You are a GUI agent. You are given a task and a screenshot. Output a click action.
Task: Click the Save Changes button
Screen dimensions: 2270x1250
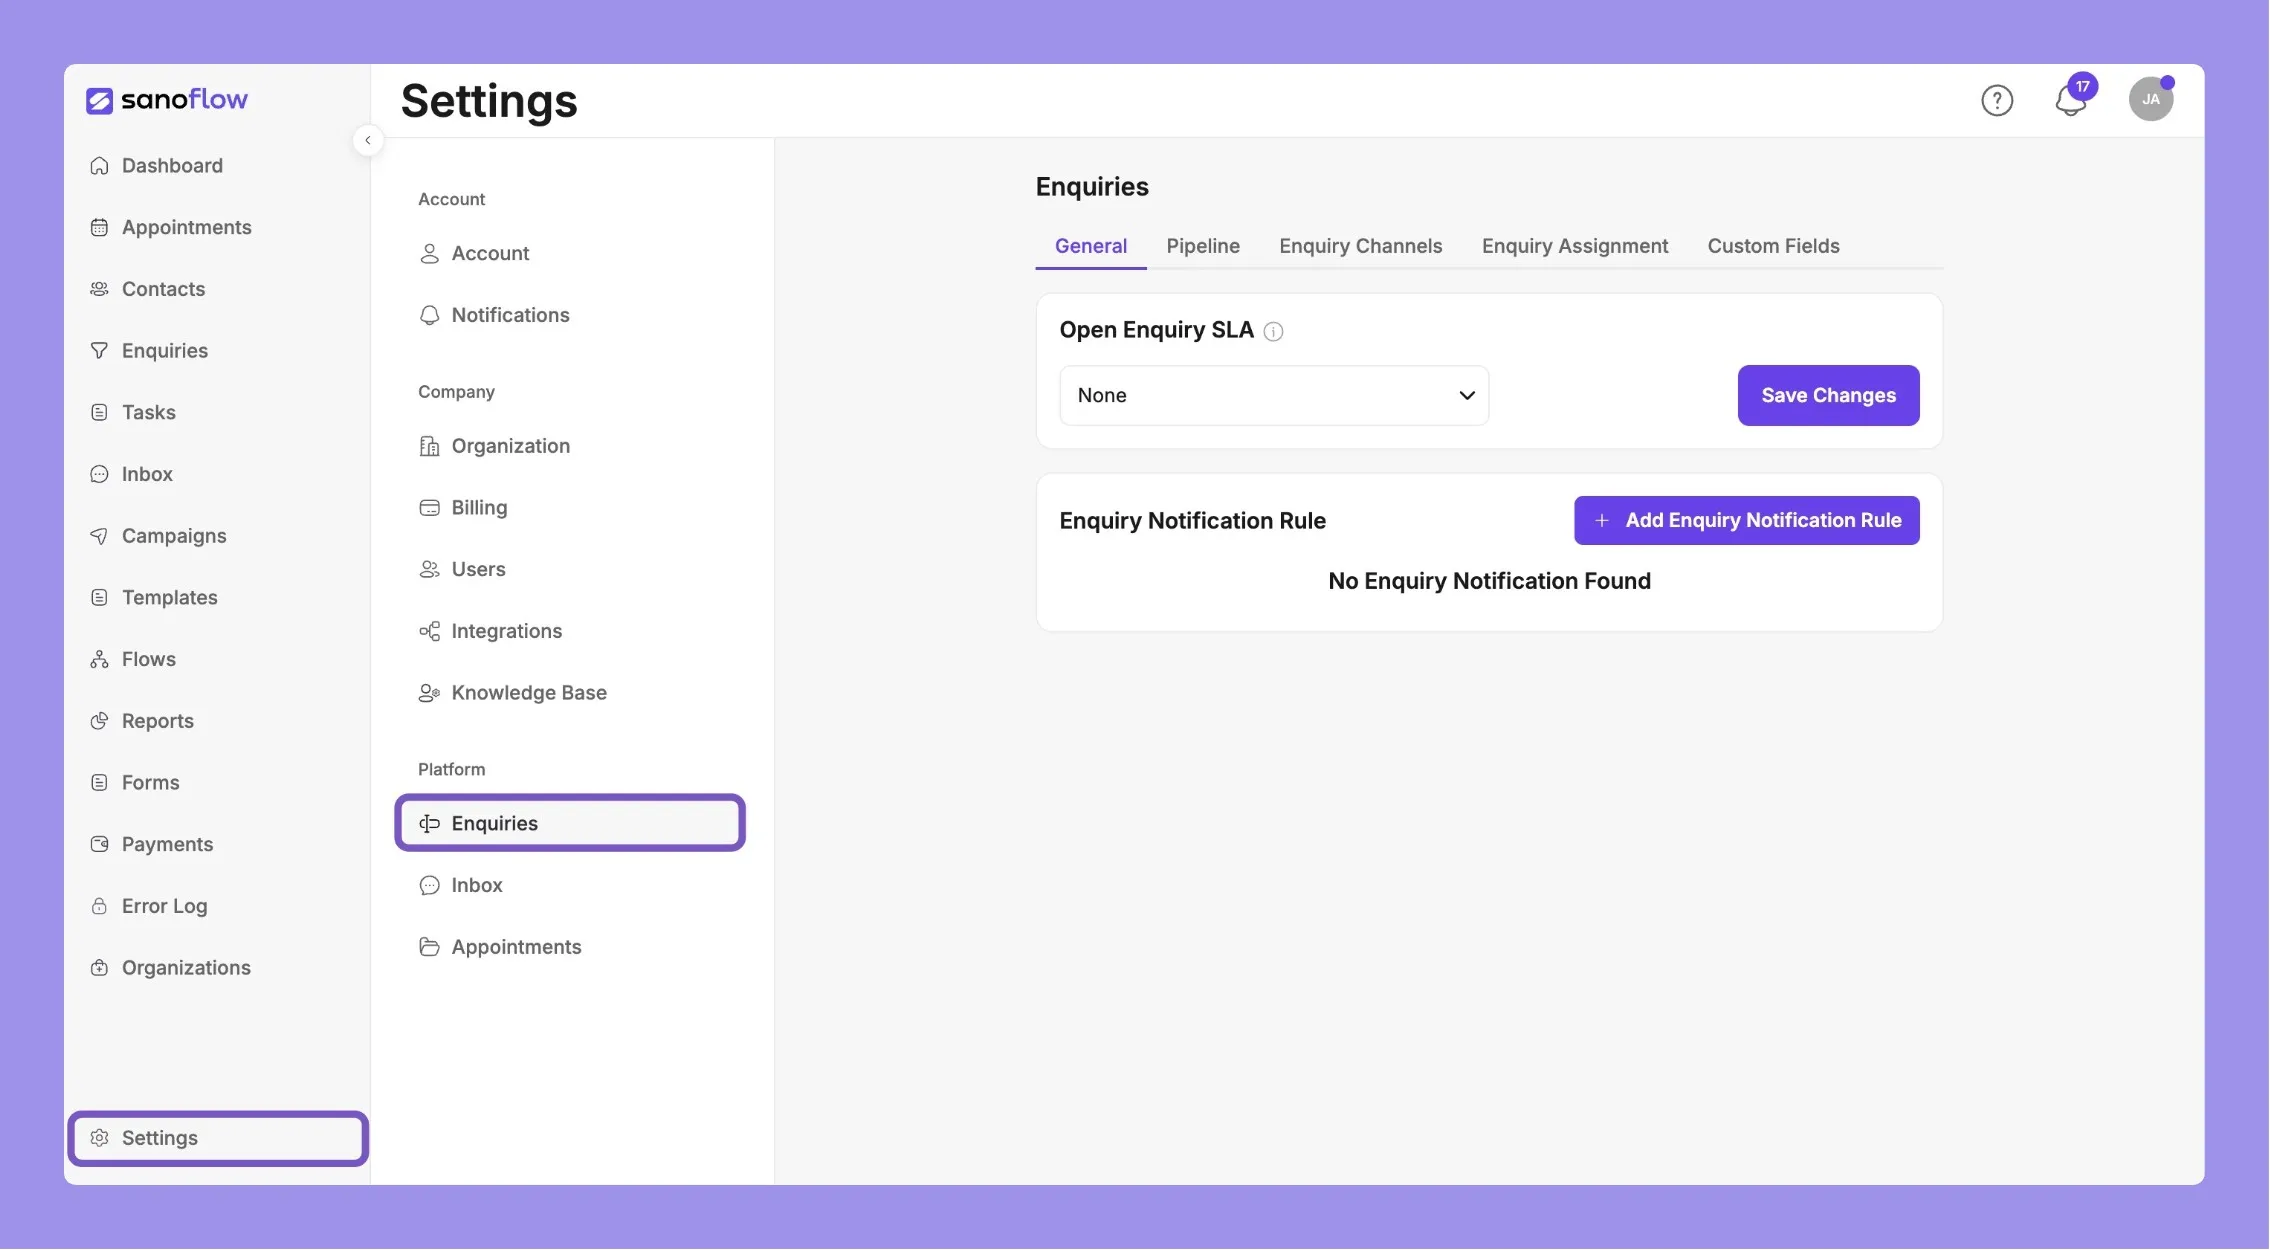click(1828, 396)
